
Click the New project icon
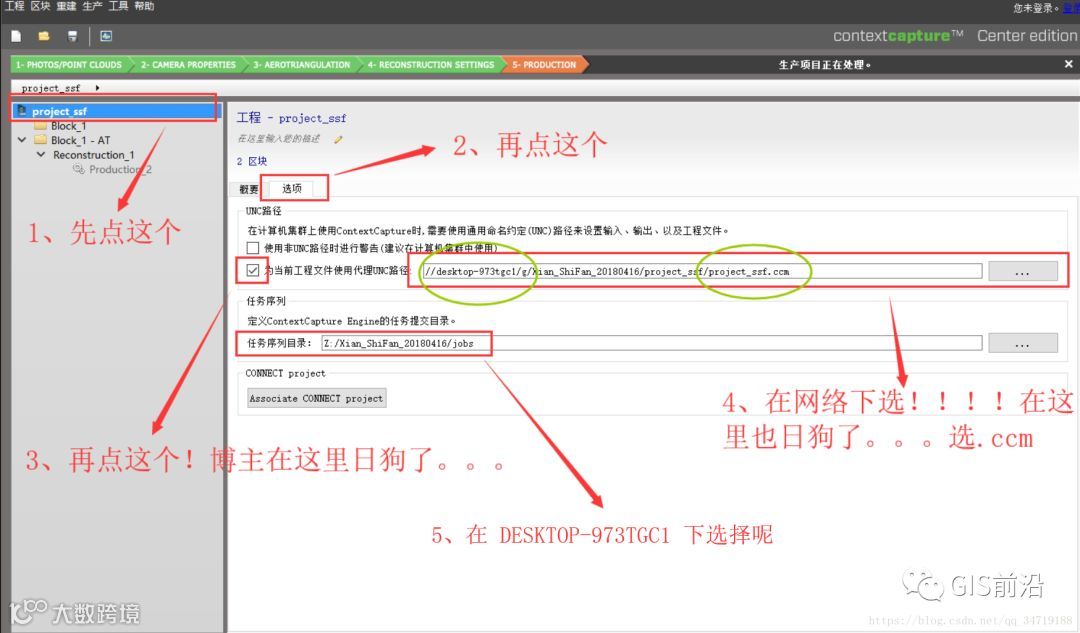click(x=17, y=36)
